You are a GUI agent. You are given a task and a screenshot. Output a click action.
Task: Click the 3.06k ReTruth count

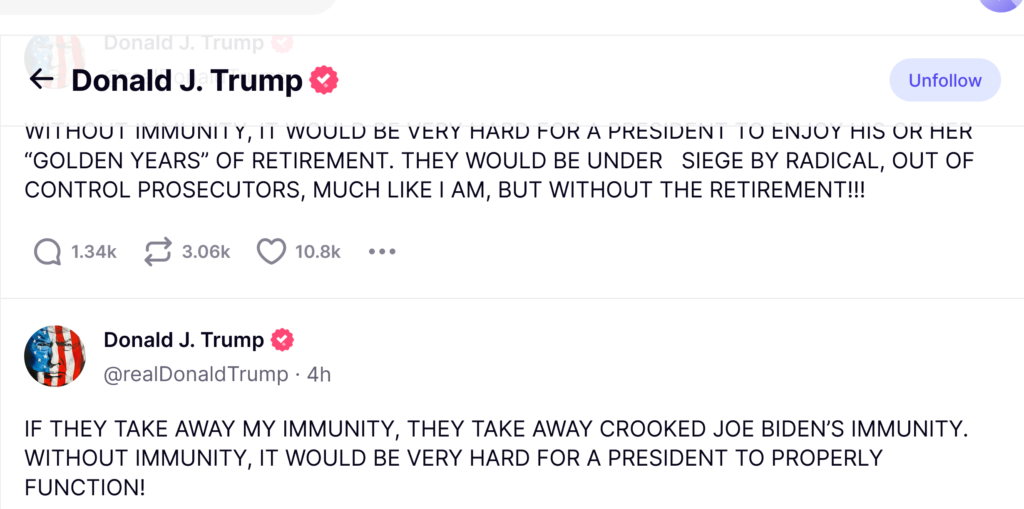(206, 252)
